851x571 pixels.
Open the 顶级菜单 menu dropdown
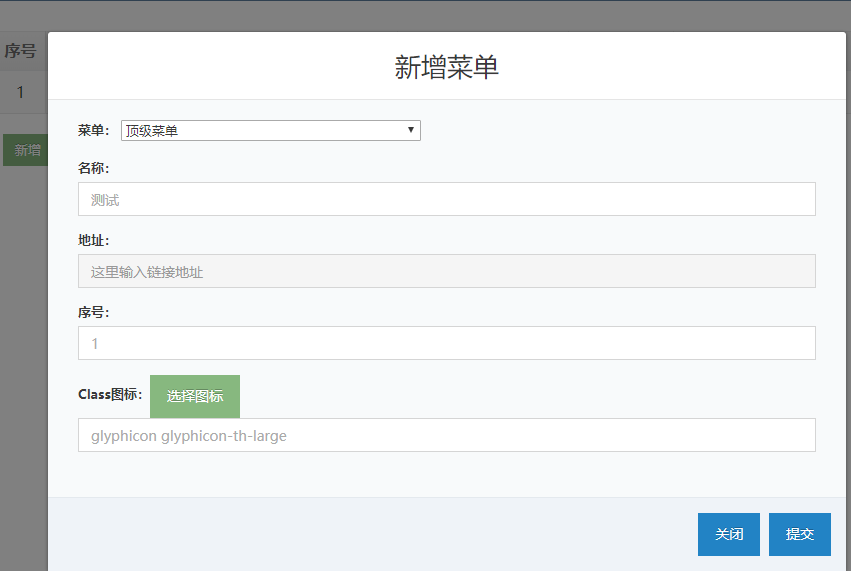point(270,130)
